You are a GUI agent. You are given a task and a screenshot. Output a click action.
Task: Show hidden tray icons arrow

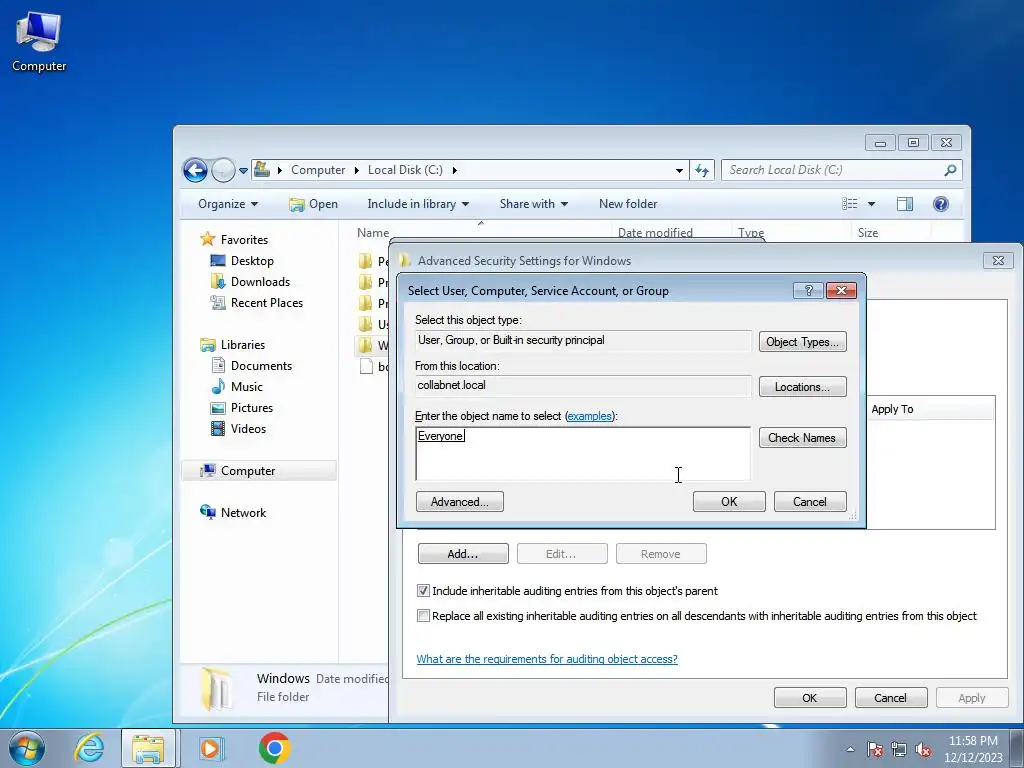coord(850,749)
